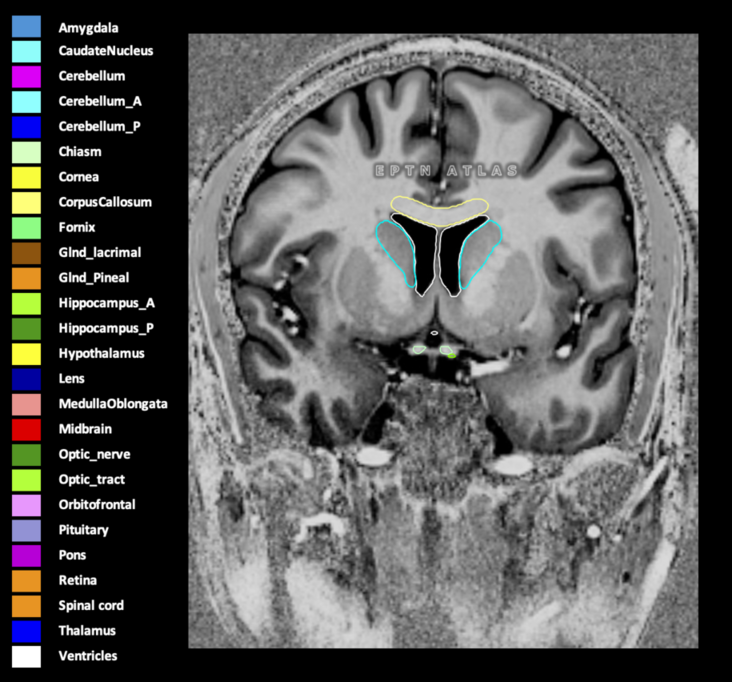732x682 pixels.
Task: Pick the Retina orange swatch
Action: 26,581
